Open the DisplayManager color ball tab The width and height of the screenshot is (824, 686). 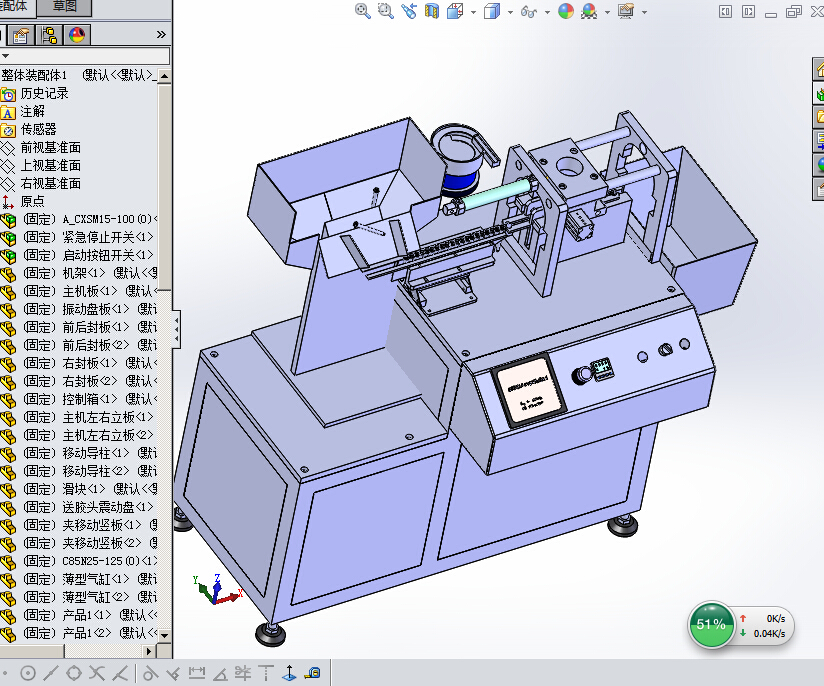coord(76,35)
